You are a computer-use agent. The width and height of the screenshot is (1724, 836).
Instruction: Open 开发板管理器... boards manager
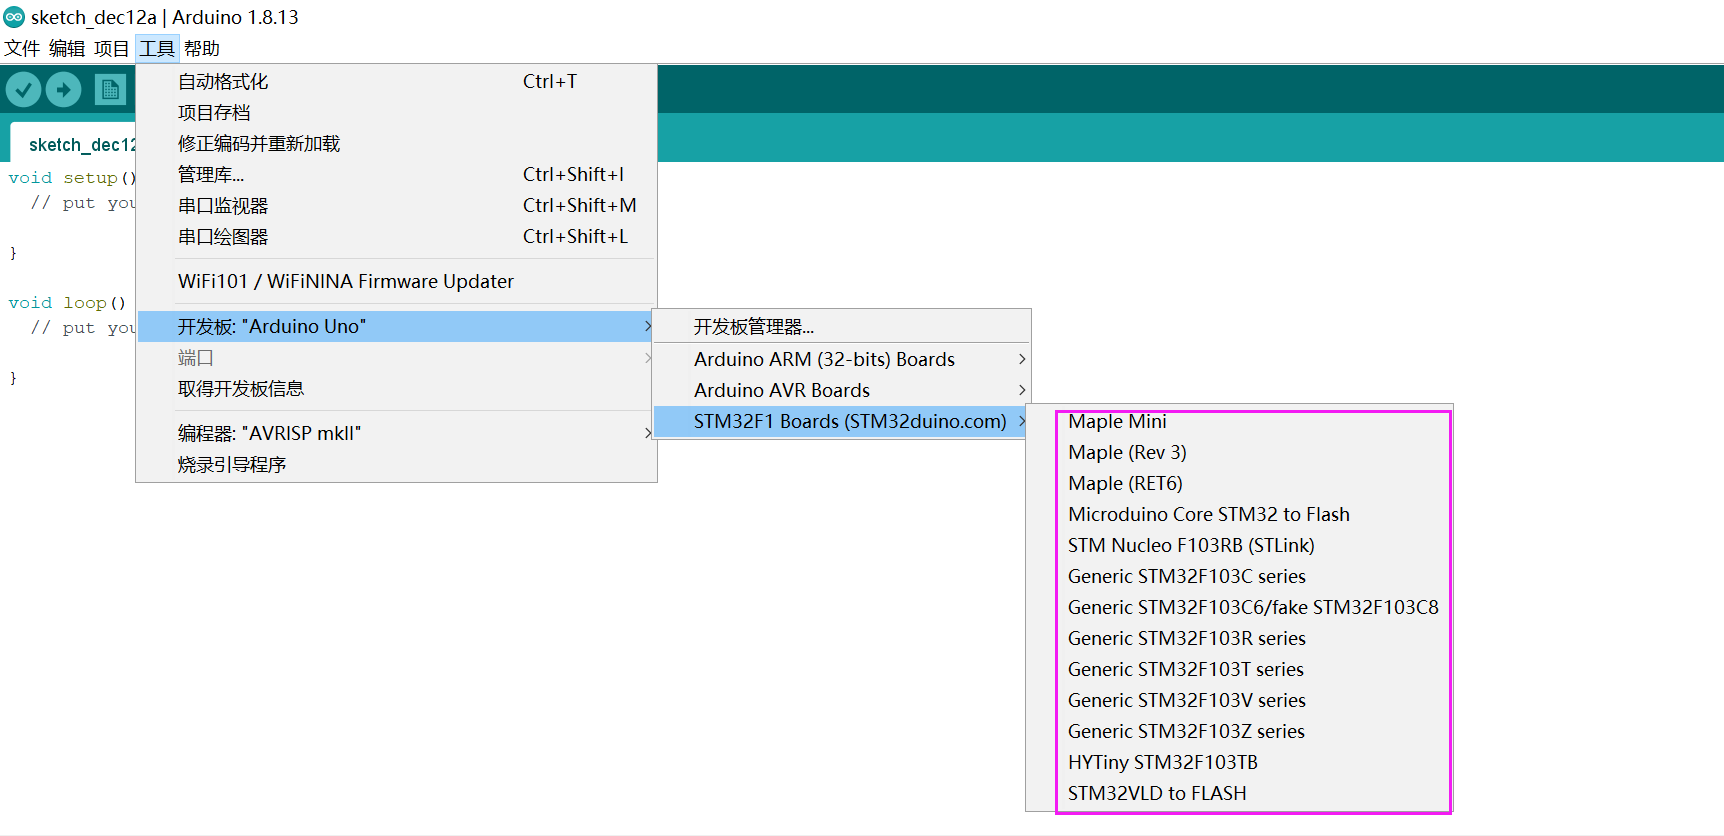(x=841, y=327)
